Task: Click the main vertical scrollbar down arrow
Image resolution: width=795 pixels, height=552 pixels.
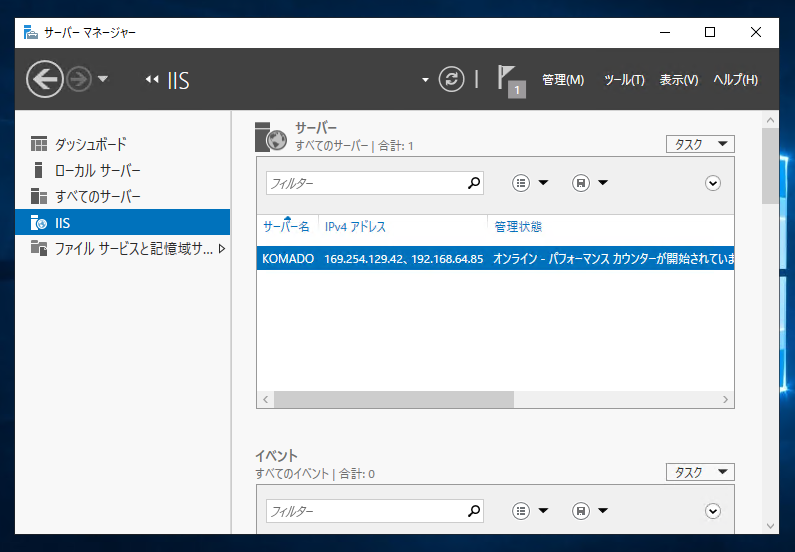Action: coord(770,526)
